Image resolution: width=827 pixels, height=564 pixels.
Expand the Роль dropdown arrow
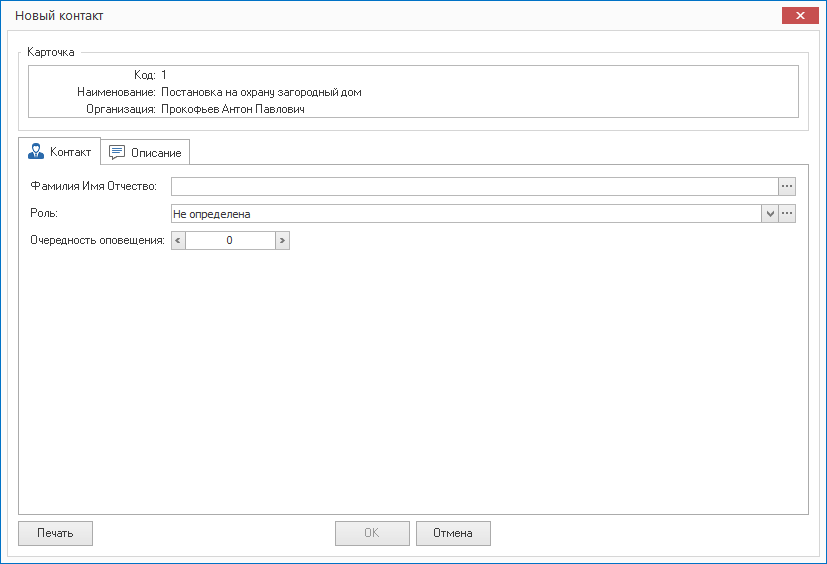click(x=770, y=214)
